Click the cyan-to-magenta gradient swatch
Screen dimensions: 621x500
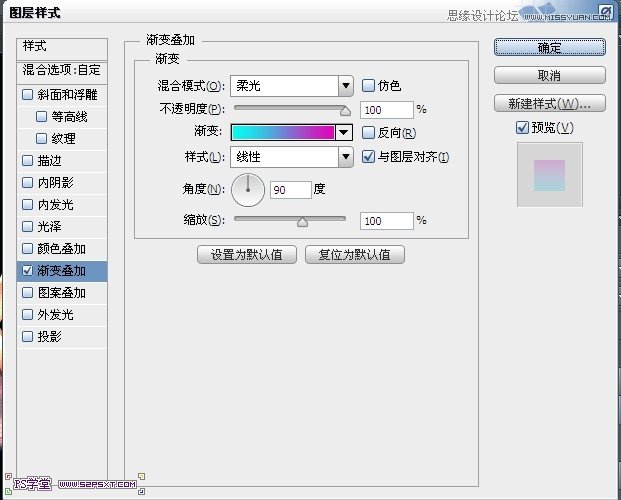pos(283,133)
